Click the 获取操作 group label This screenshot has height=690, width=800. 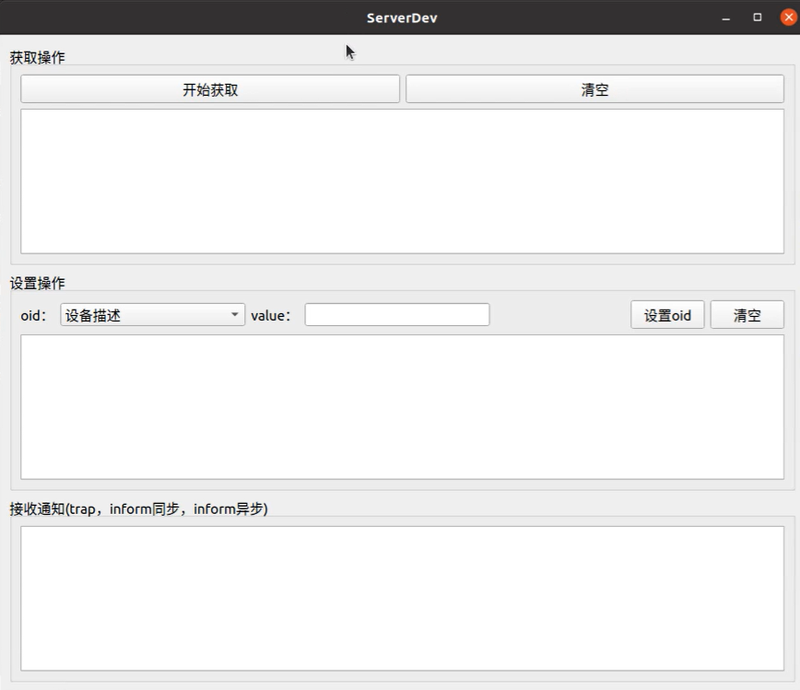pos(37,57)
